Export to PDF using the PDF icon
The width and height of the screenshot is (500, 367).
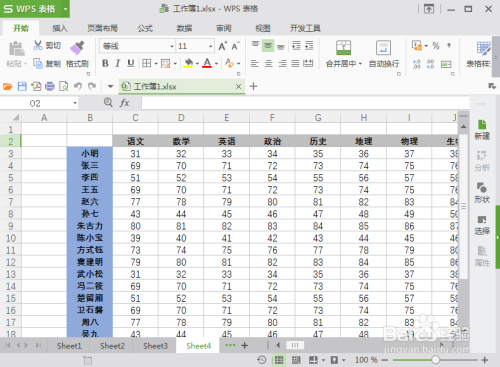point(36,87)
